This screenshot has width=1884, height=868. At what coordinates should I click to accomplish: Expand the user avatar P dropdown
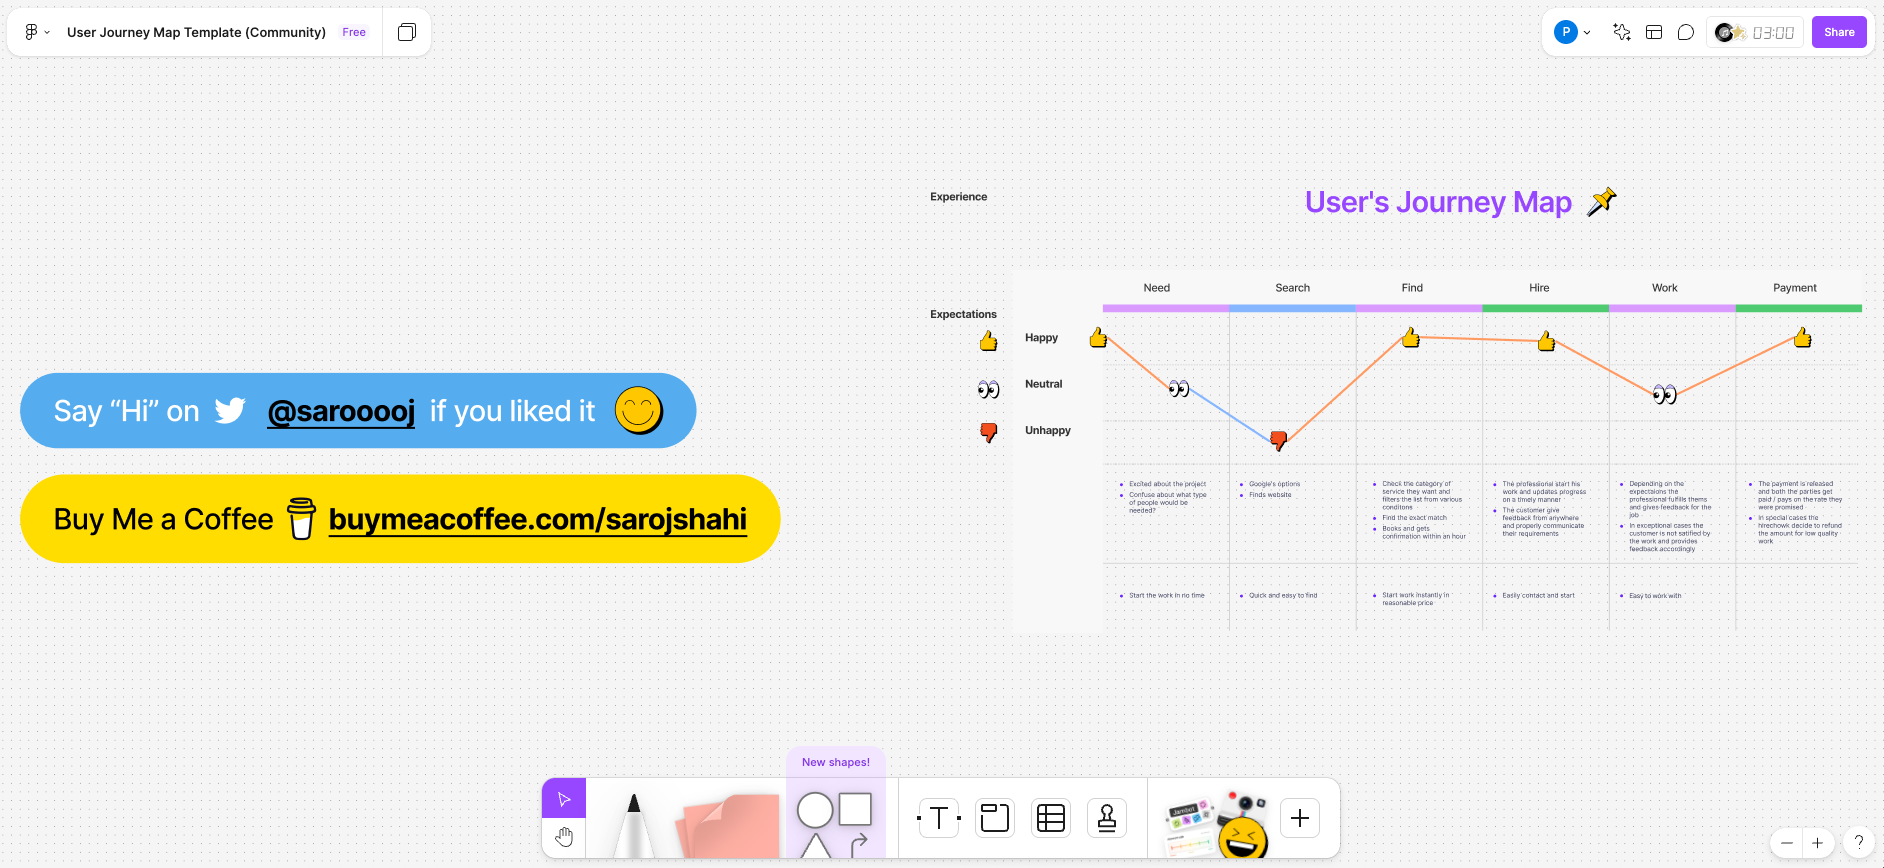(x=1573, y=32)
